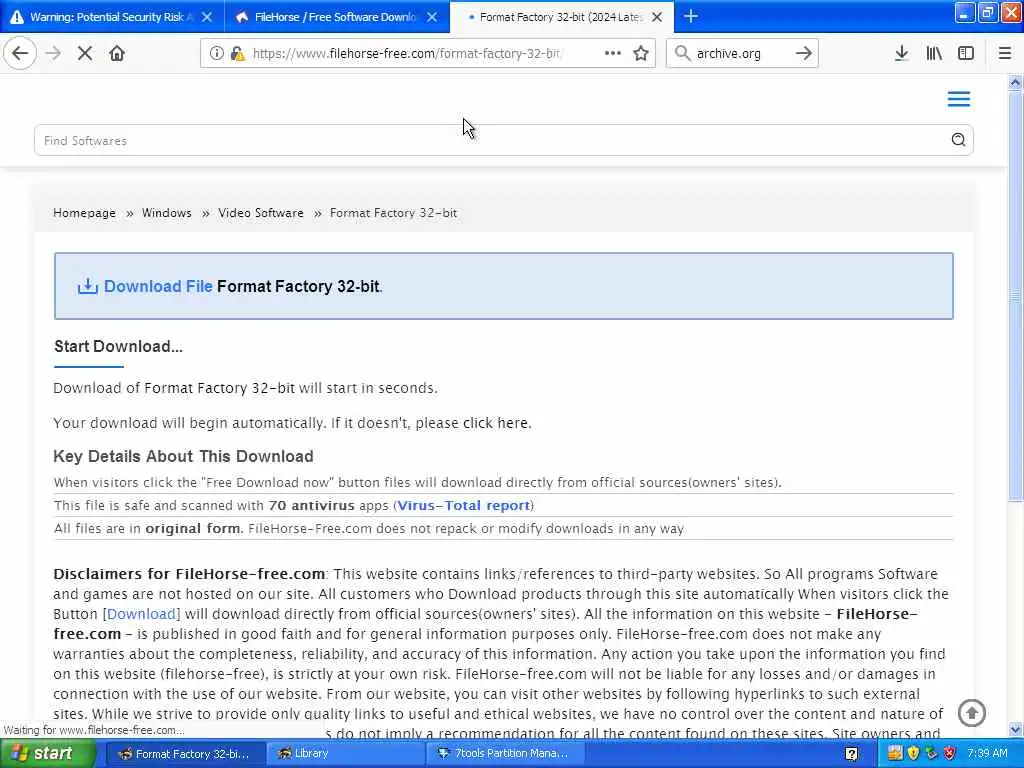Click the Format Factory 32-bit breadcrumb
This screenshot has height=768, width=1024.
click(393, 213)
